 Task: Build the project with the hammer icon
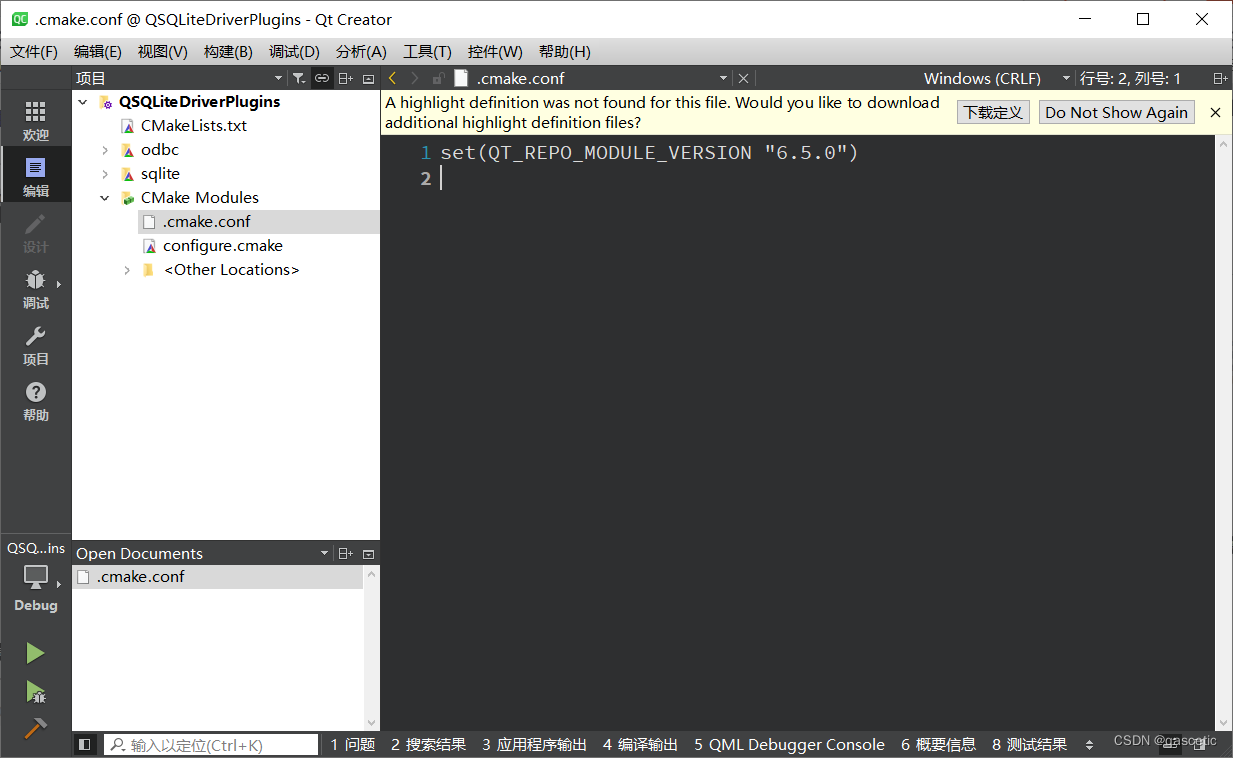pyautogui.click(x=35, y=729)
